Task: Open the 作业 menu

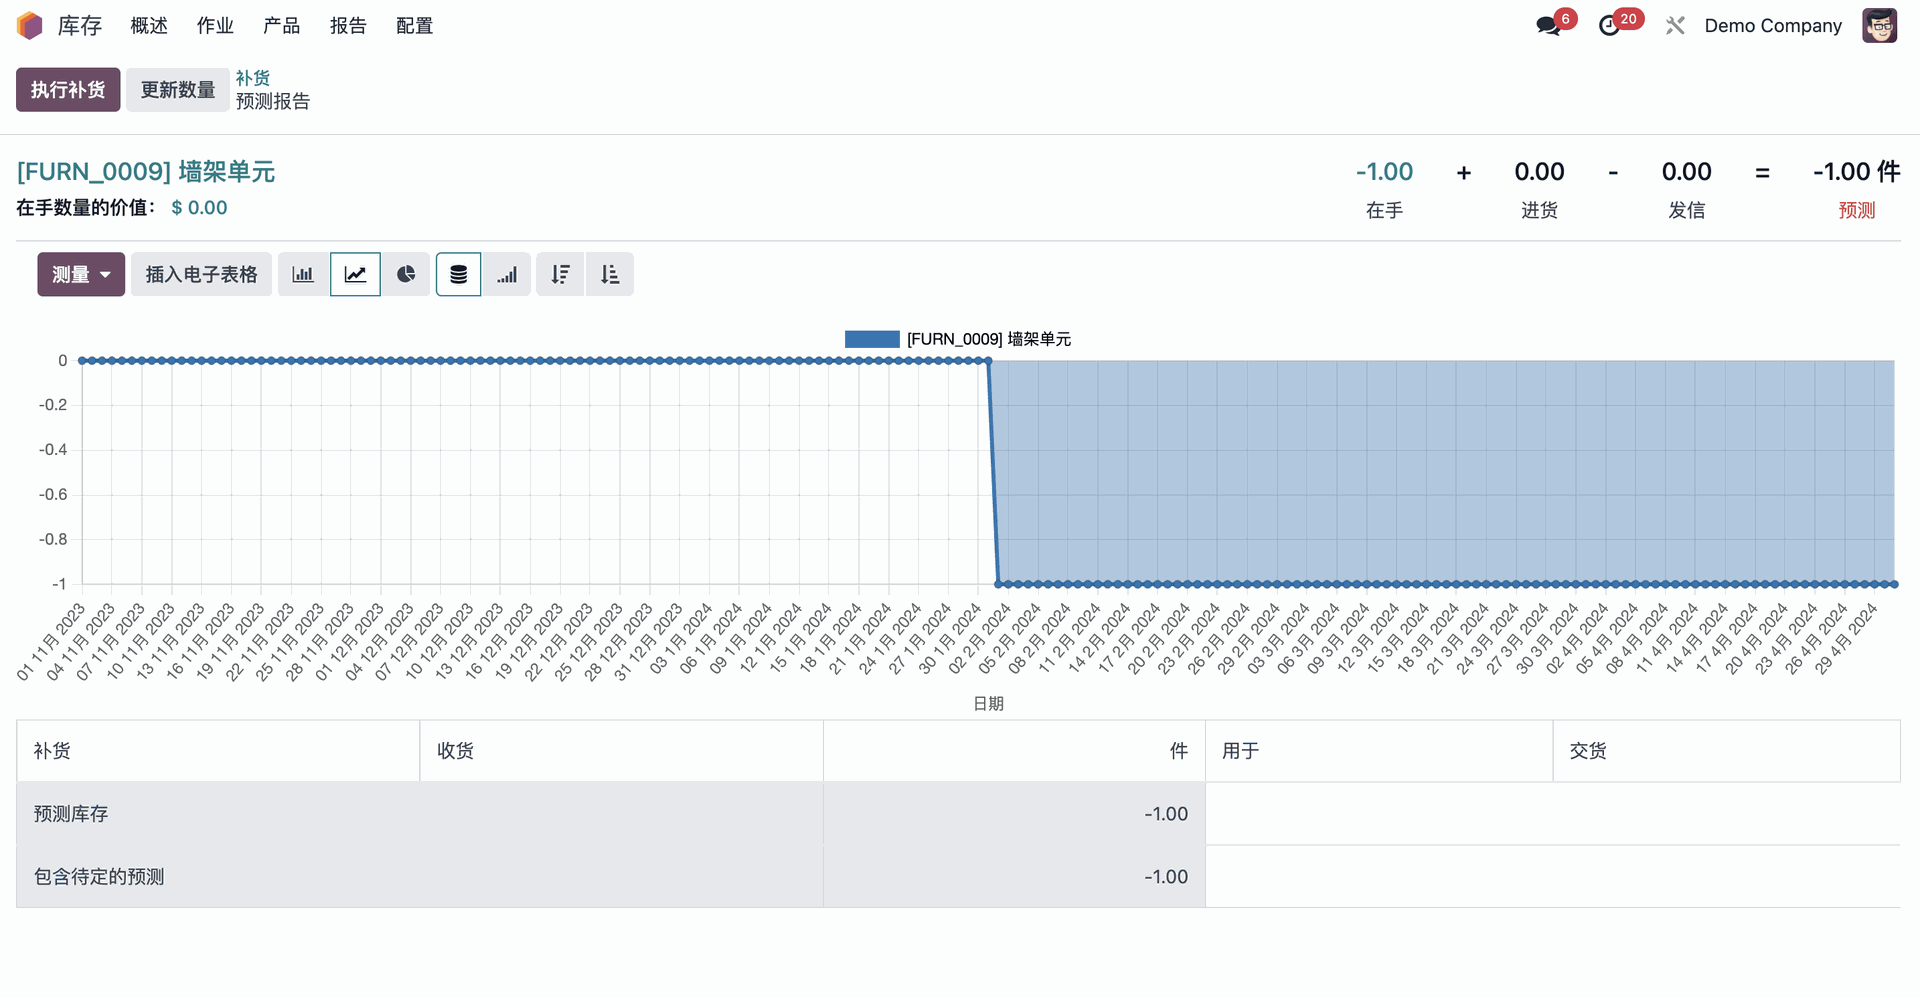Action: pyautogui.click(x=215, y=26)
